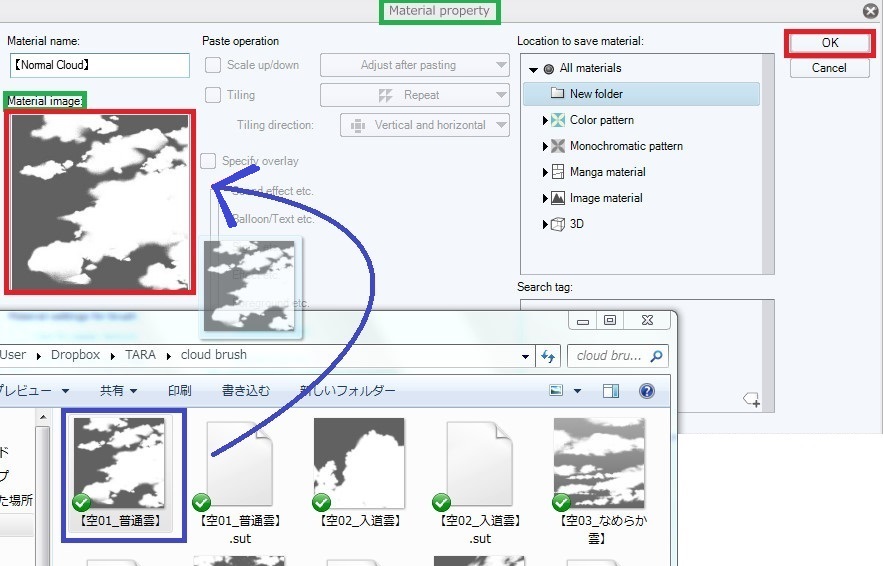Click the Explorer help icon

click(x=647, y=391)
